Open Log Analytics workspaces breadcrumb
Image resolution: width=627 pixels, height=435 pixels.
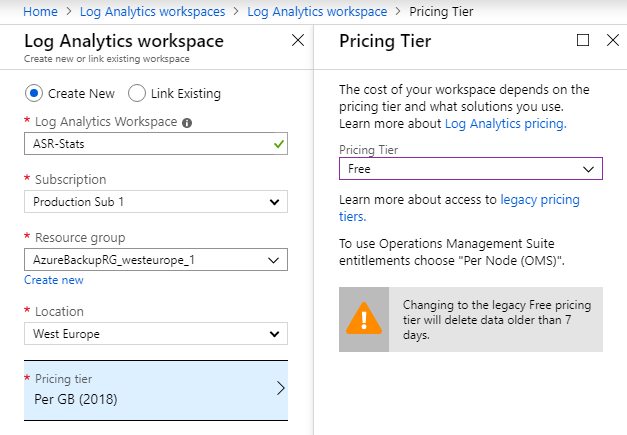(x=152, y=12)
